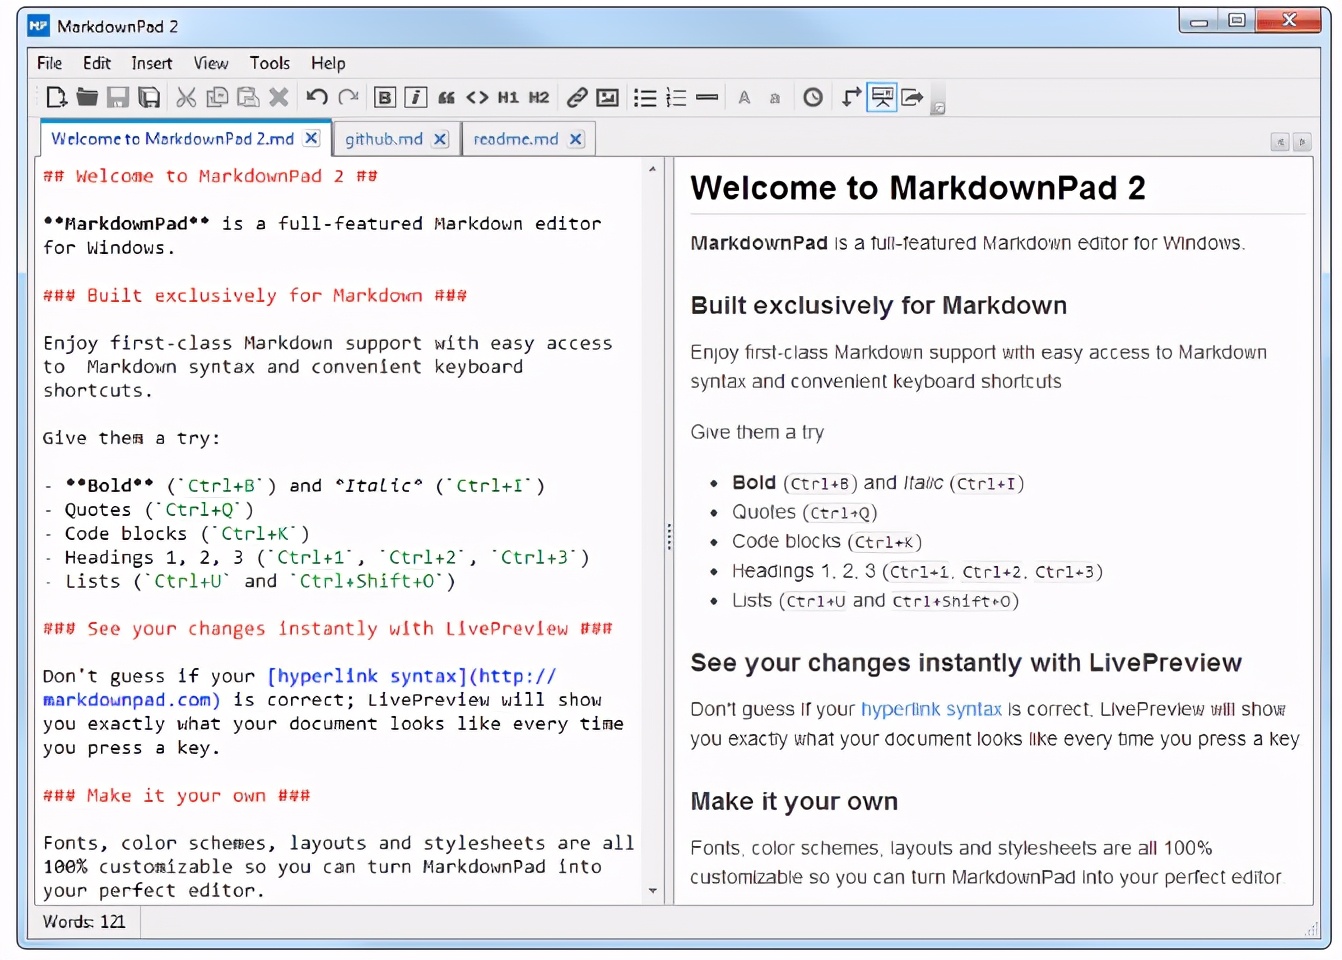Toggle the LivePreview pane icon
This screenshot has height=960, width=1342.
(x=882, y=97)
